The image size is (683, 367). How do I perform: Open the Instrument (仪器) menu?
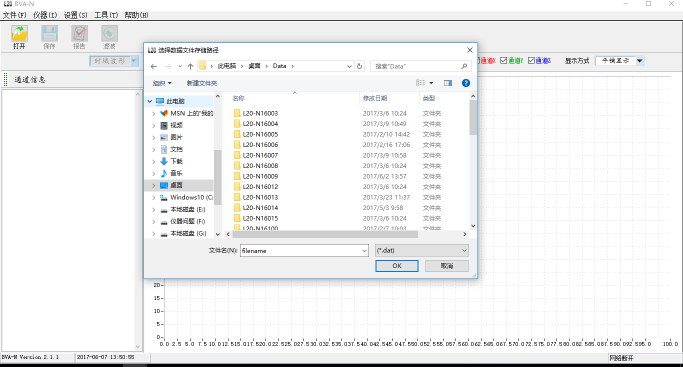45,15
